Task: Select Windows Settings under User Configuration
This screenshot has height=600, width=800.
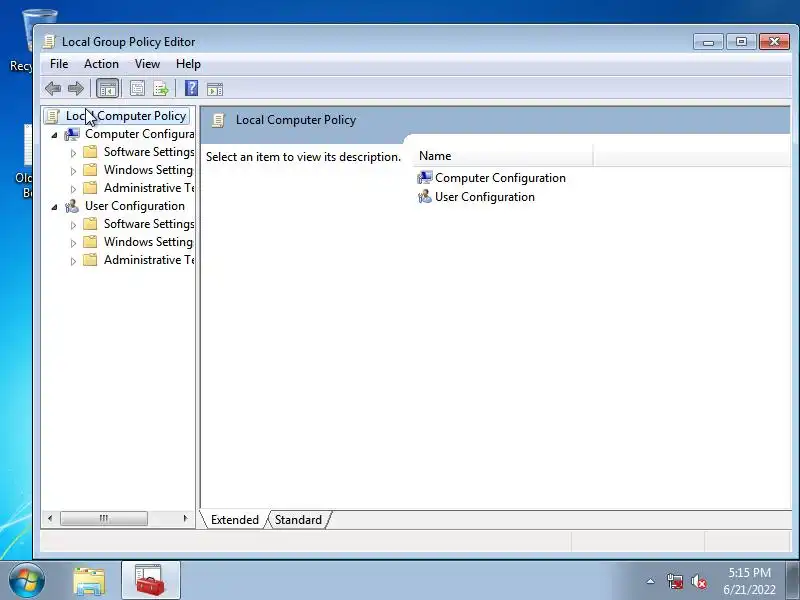Action: tap(148, 242)
